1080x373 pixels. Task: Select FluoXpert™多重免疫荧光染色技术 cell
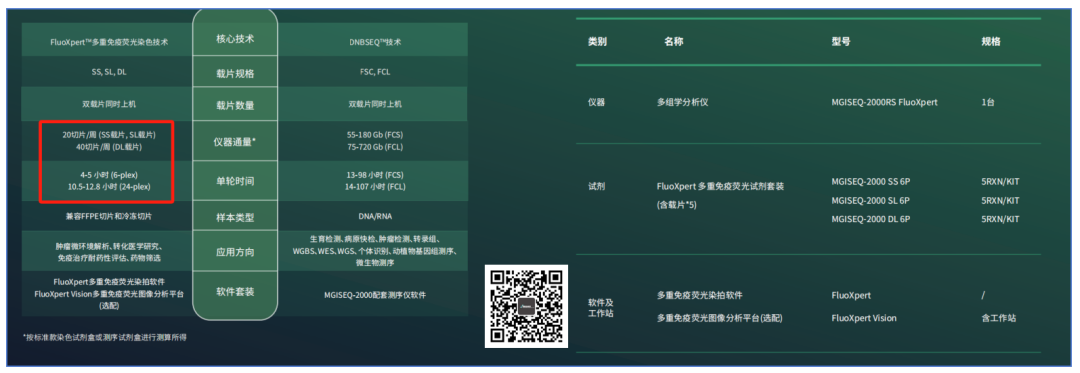pos(109,42)
